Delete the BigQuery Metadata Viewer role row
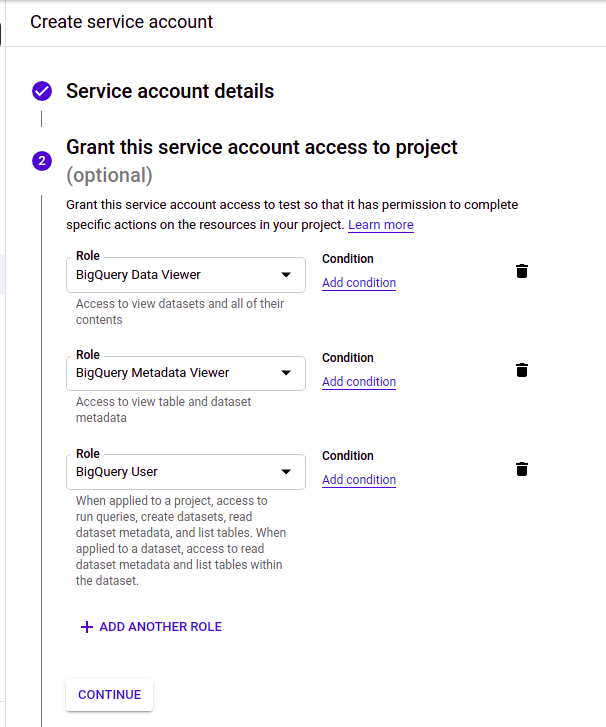 [x=522, y=370]
